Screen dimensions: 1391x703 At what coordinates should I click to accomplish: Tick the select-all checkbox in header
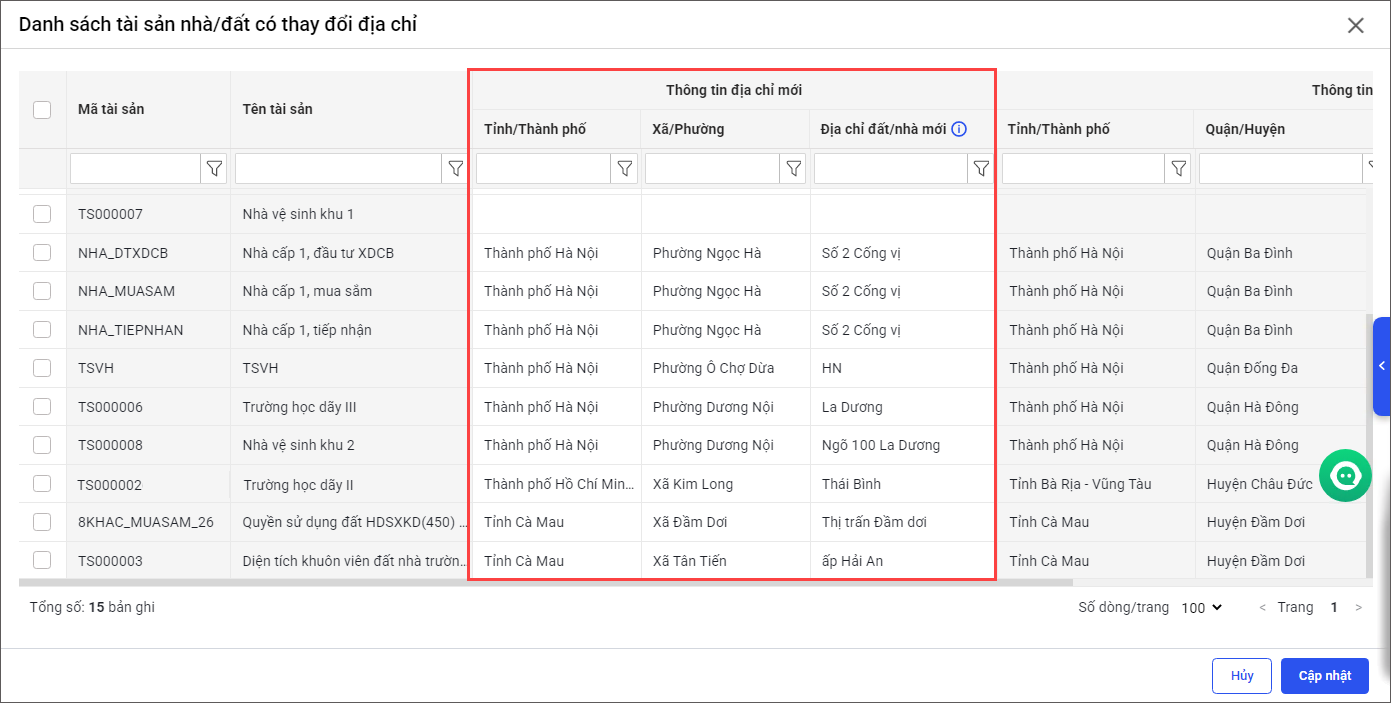(x=42, y=110)
